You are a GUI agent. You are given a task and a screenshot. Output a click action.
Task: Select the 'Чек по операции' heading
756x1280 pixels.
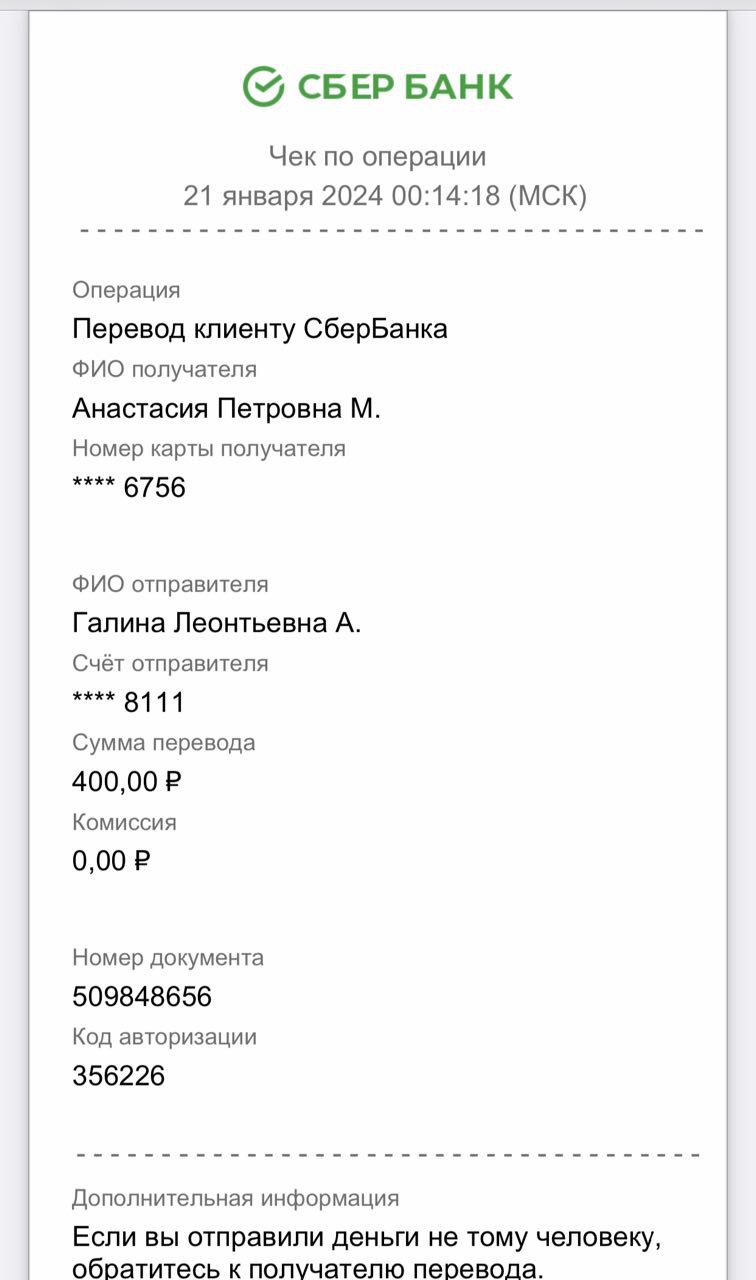click(377, 156)
